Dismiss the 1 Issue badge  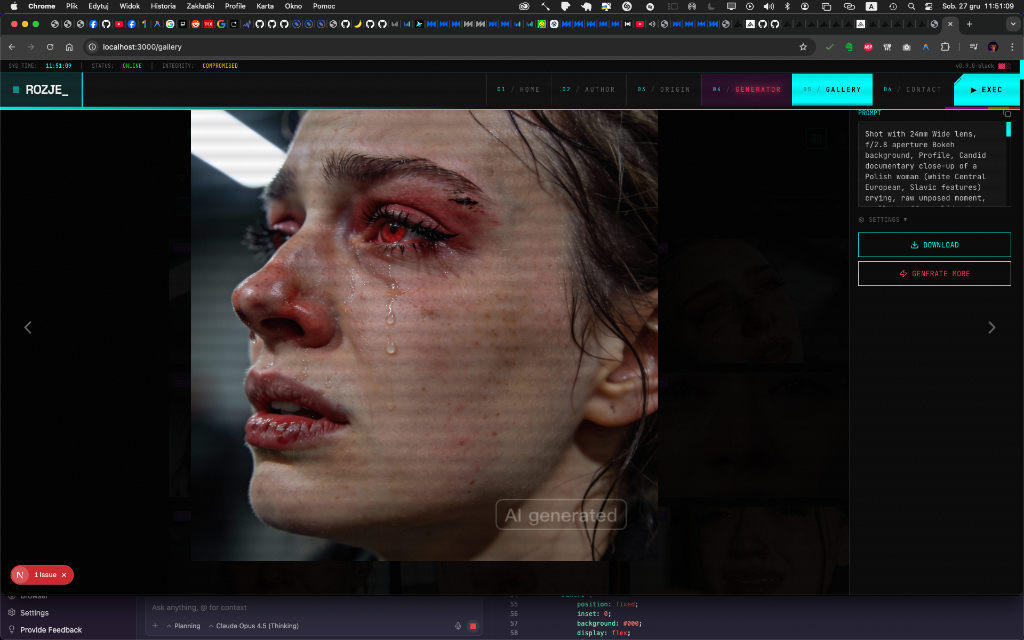(64, 575)
